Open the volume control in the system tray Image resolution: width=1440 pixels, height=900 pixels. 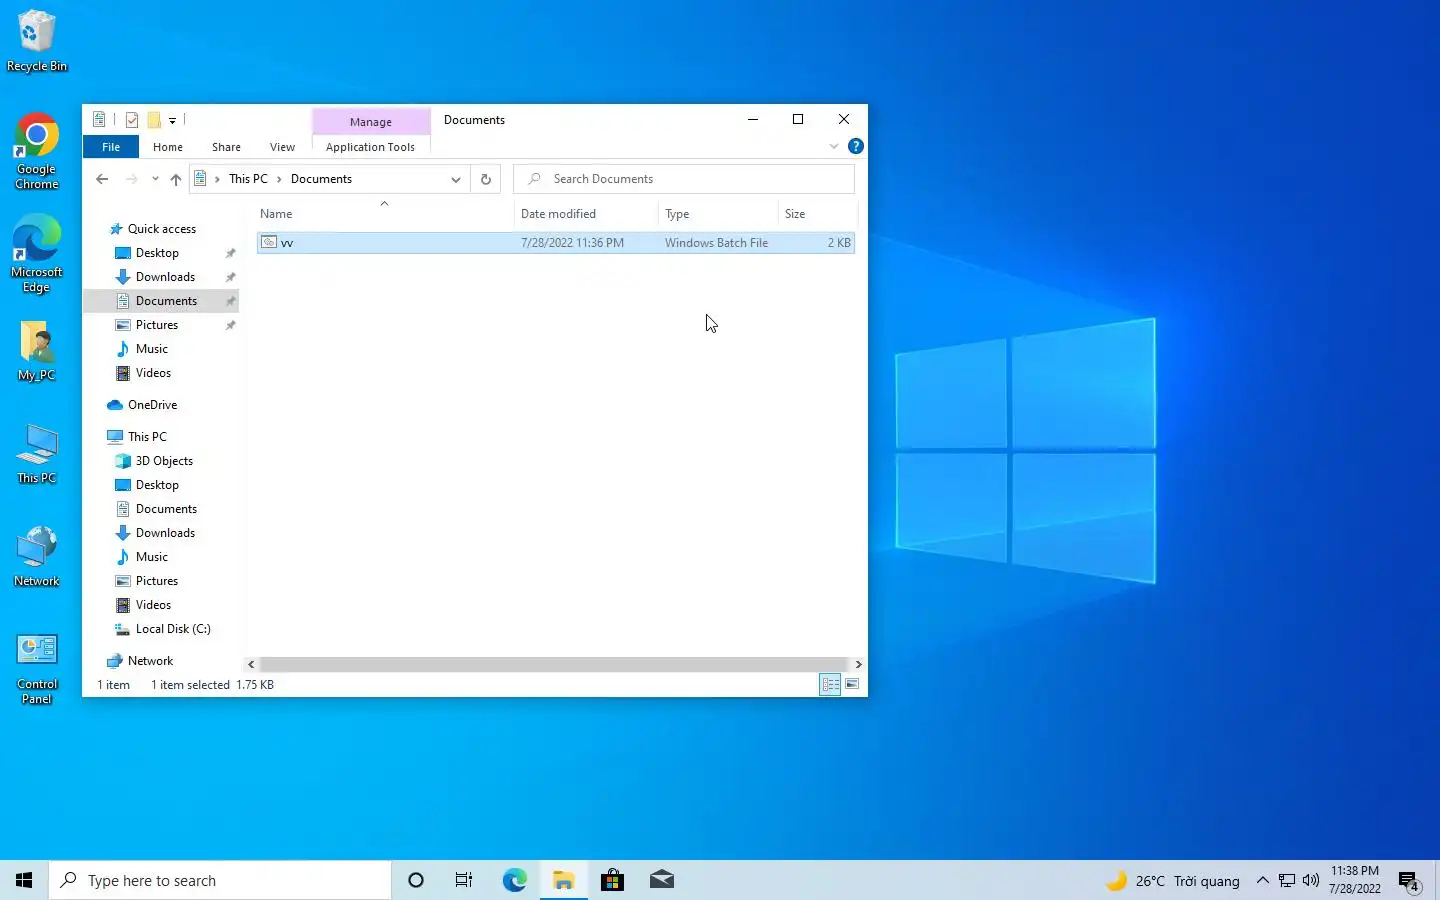pos(1311,881)
